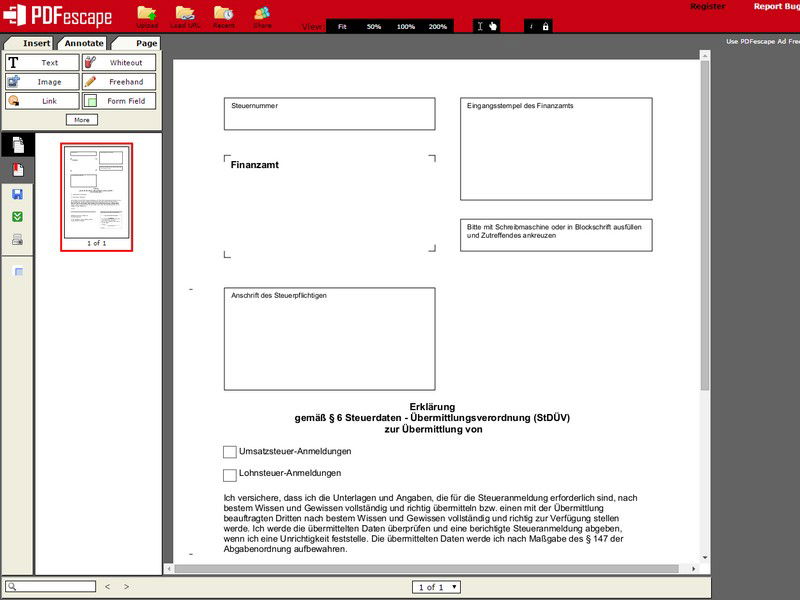Click the horizontal scroll left arrow
Viewport: 800px width, 600px height.
pos(169,568)
